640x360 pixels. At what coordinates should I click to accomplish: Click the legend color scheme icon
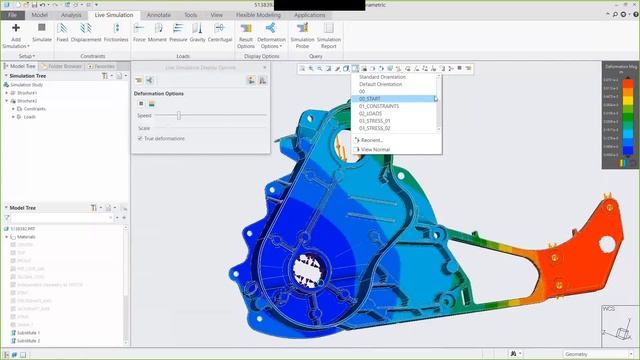pos(623,163)
